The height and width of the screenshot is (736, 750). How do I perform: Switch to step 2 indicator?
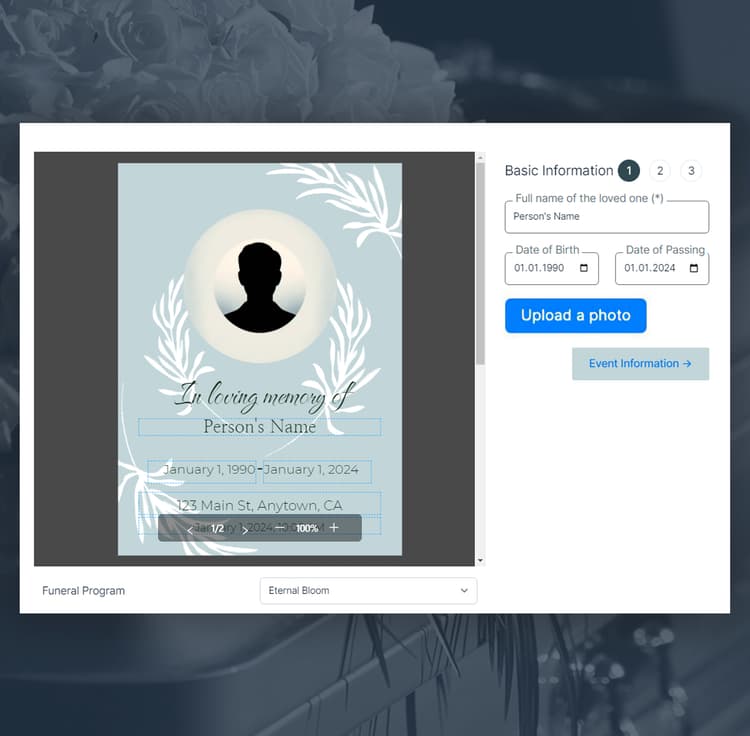point(660,171)
